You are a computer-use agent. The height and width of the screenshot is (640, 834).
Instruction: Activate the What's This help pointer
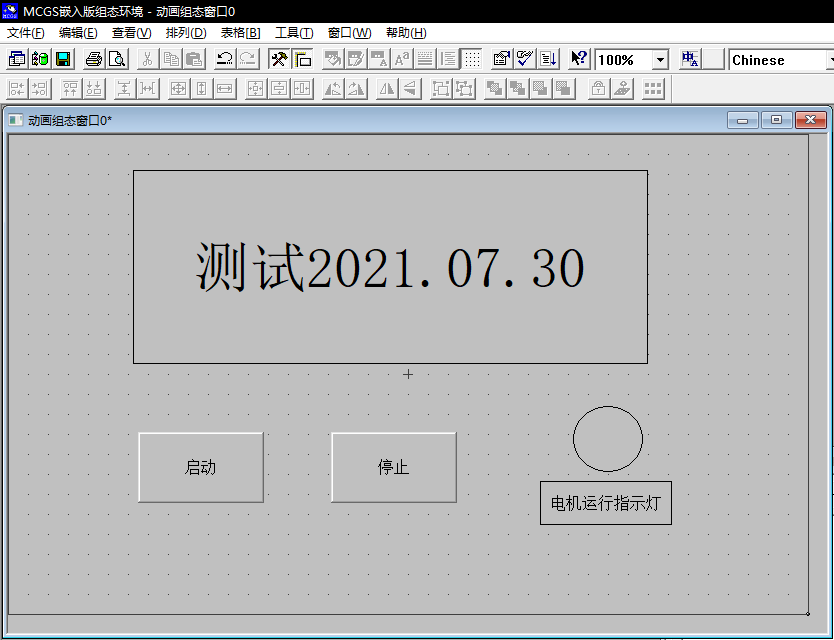coord(577,59)
